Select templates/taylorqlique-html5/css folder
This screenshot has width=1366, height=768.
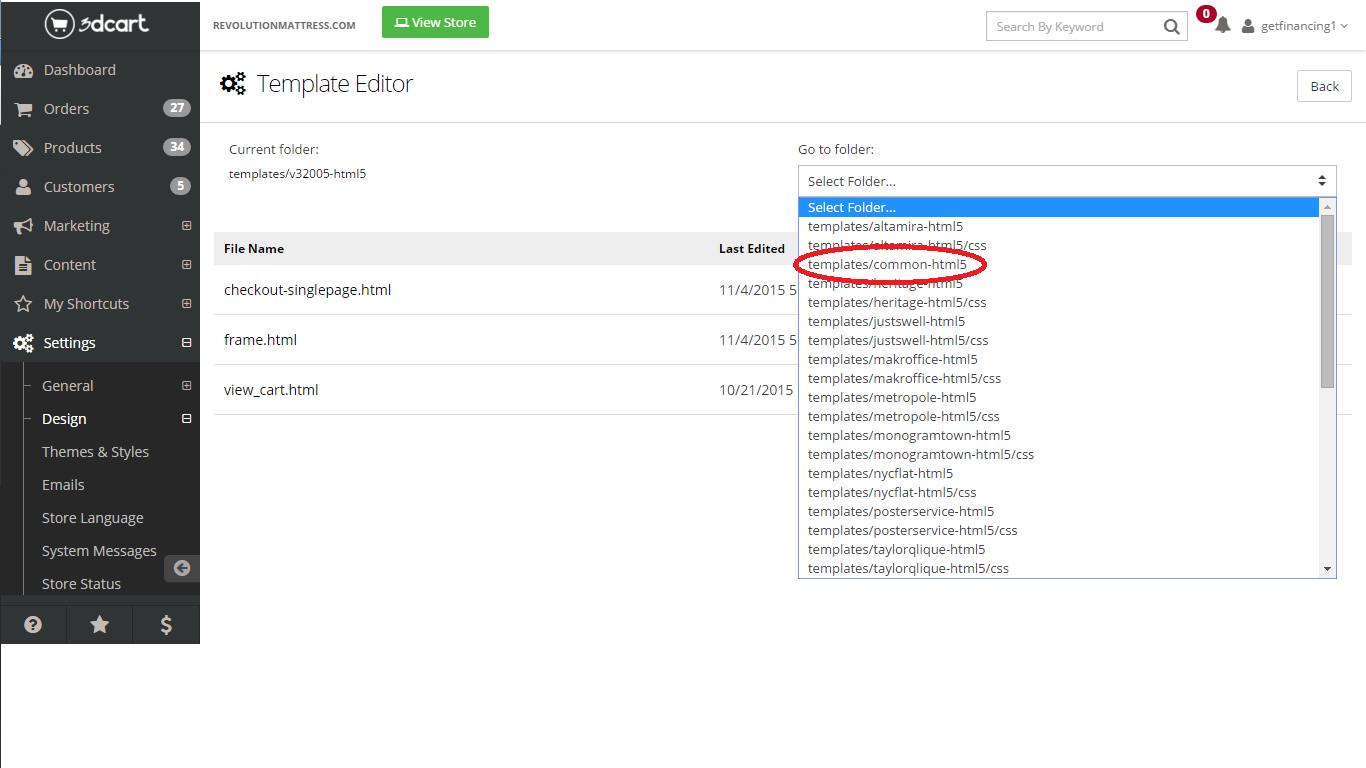[x=908, y=568]
